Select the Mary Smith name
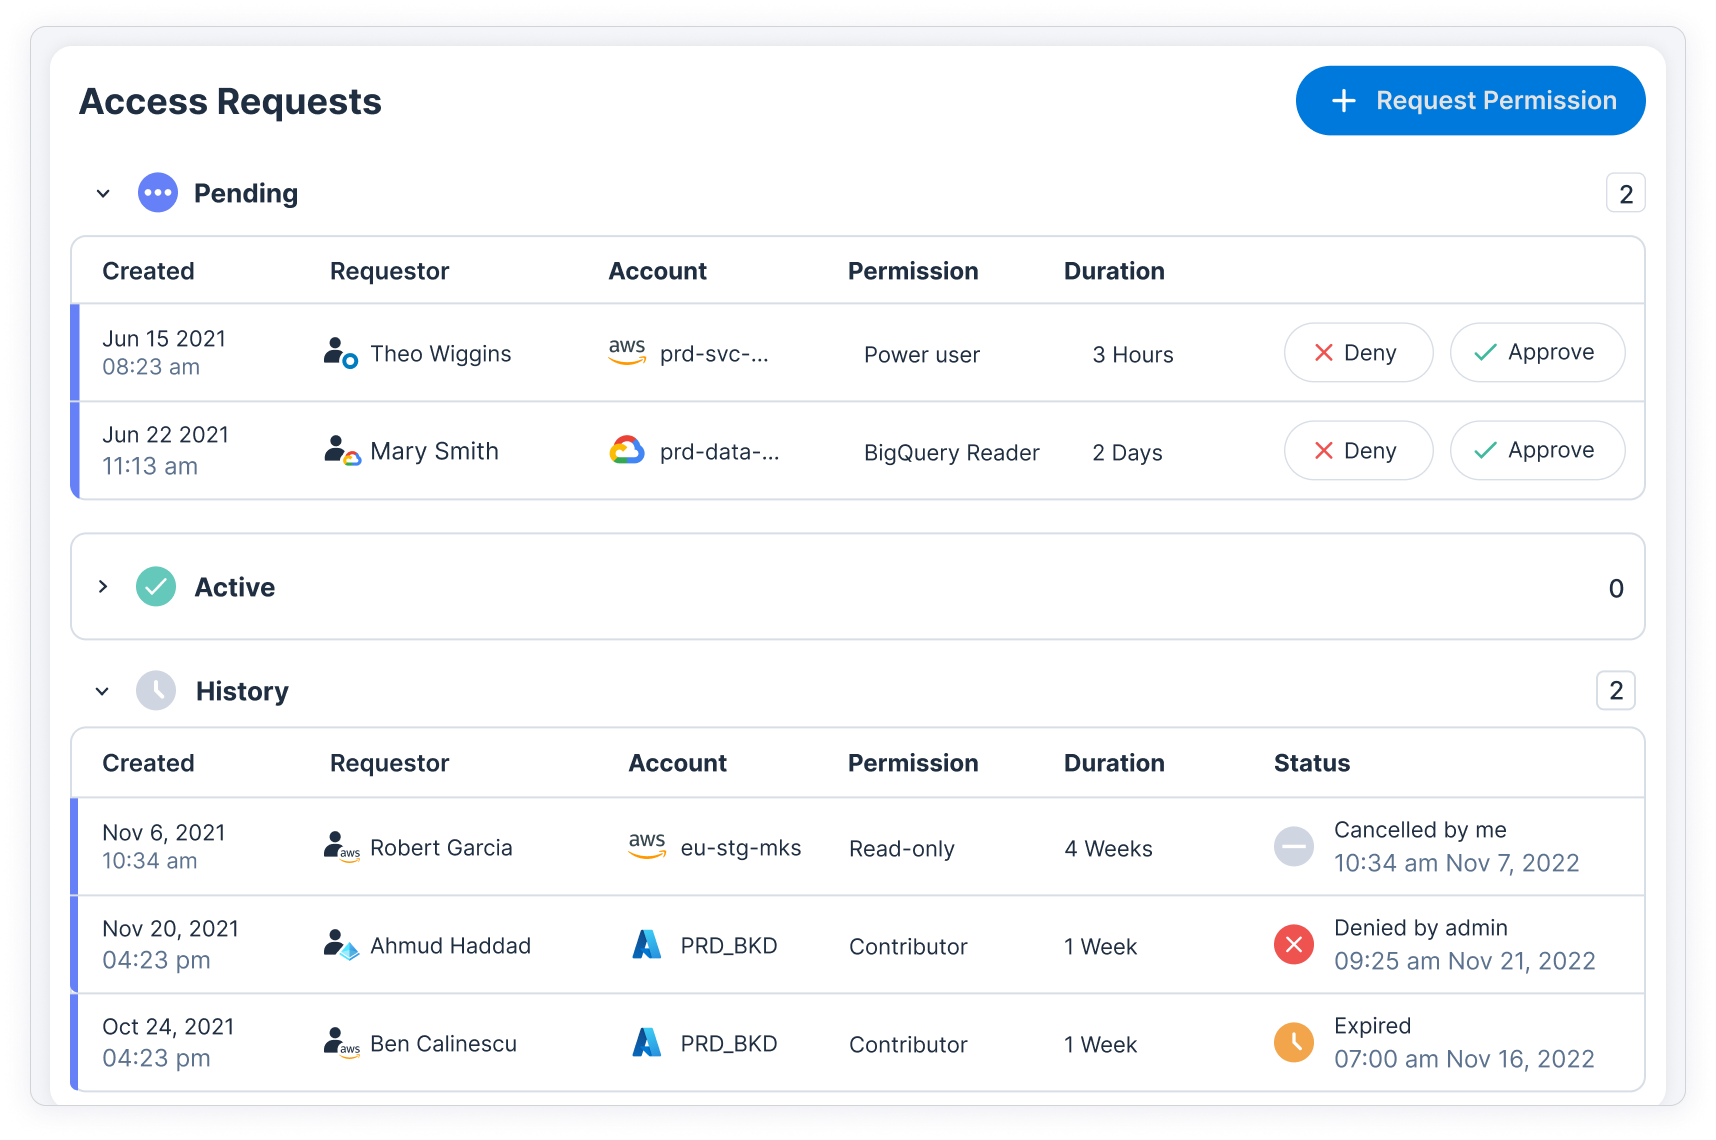The width and height of the screenshot is (1716, 1140). coord(434,452)
